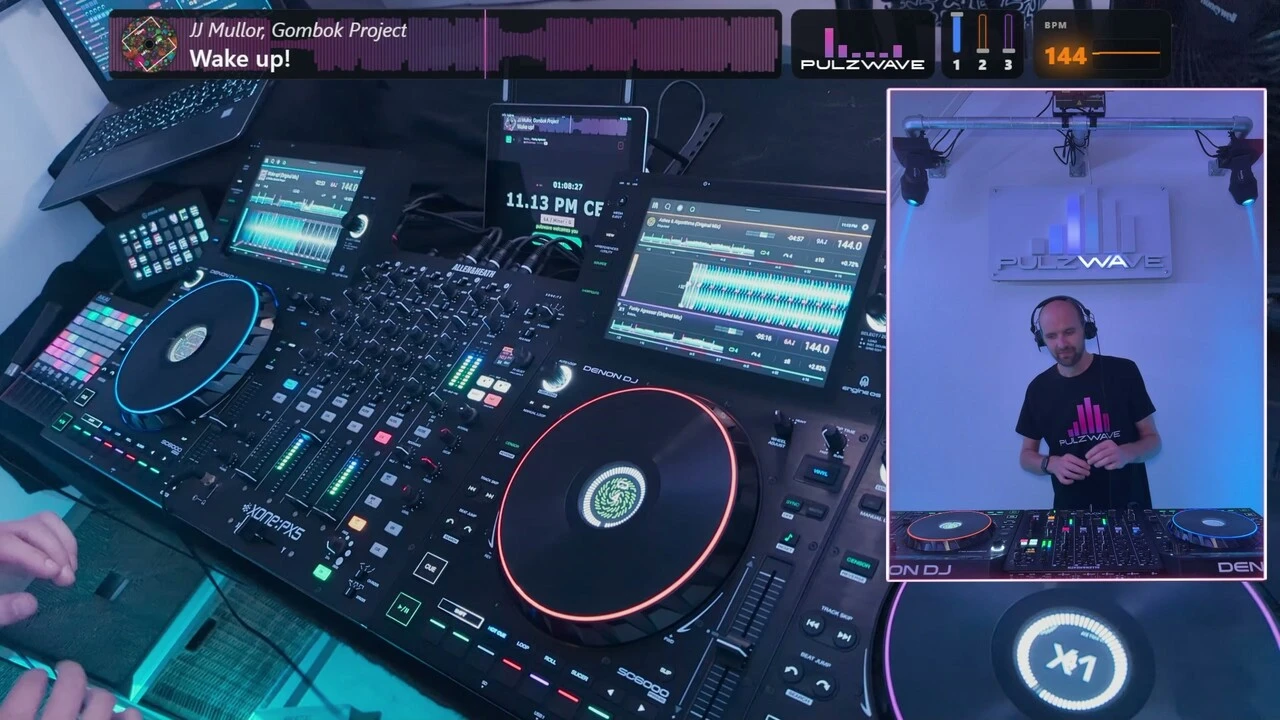
Task: Adjust the orange channel 2 level fader
Action: click(982, 35)
